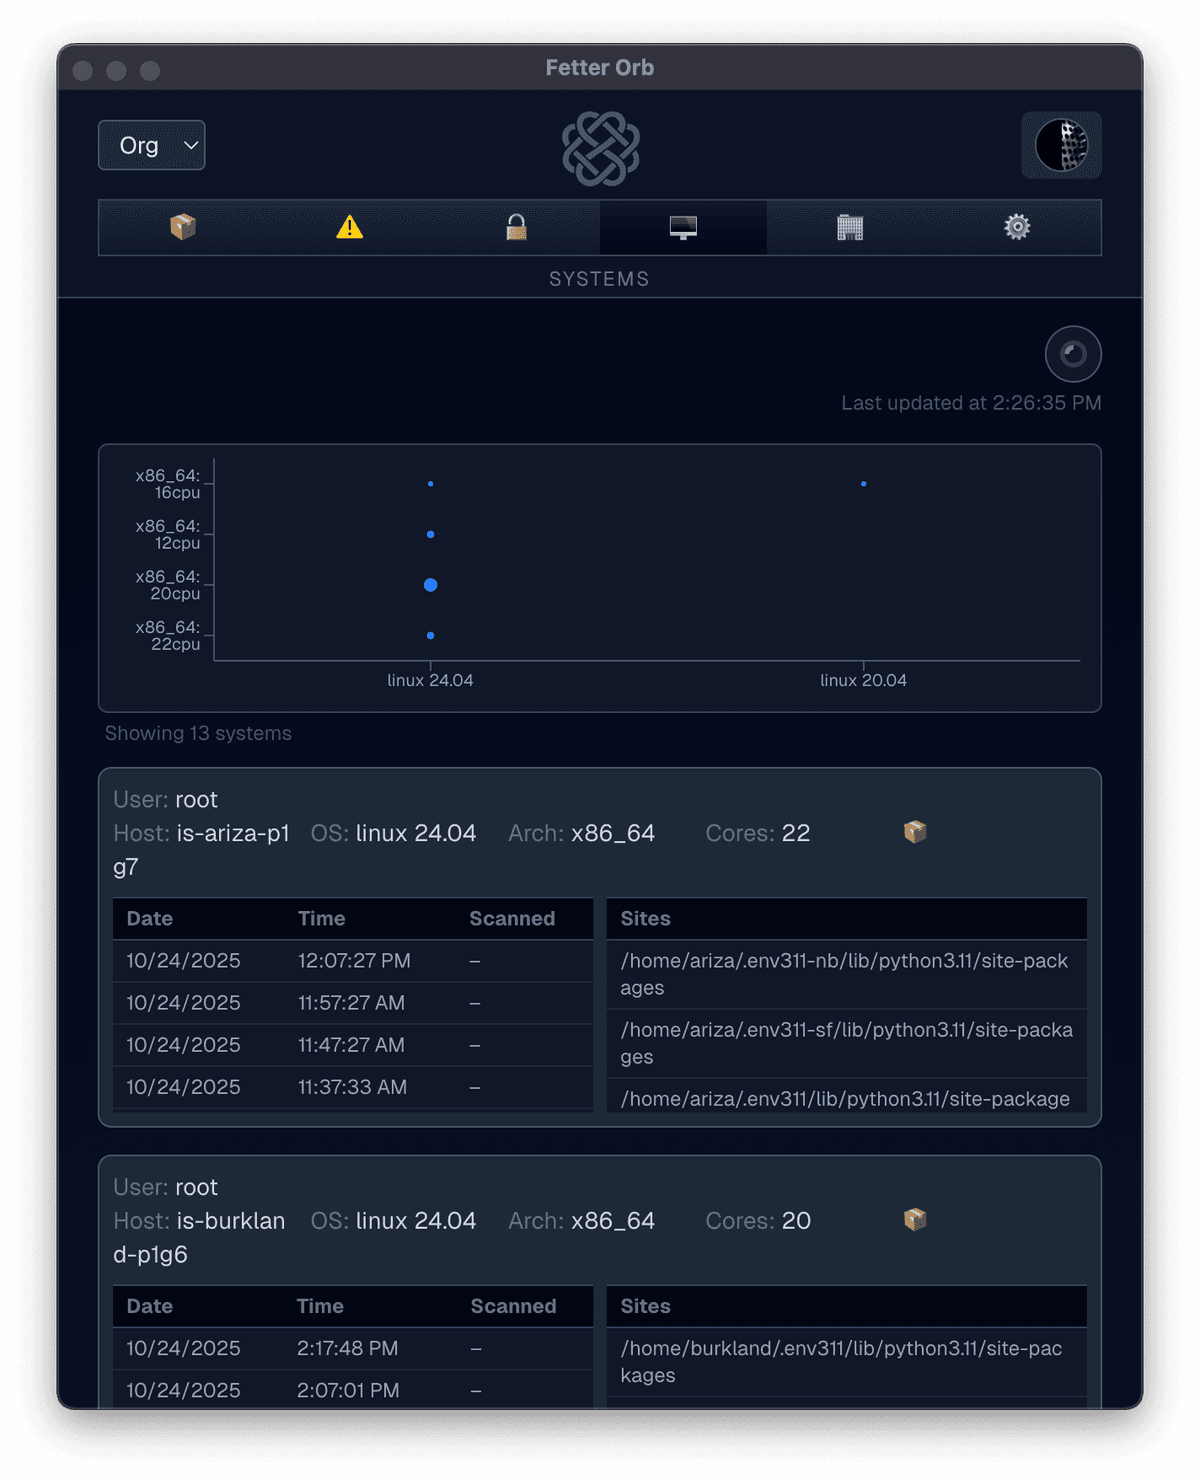
Task: Click the x86_64 16cpu dot under linux 20.04
Action: (x=864, y=483)
